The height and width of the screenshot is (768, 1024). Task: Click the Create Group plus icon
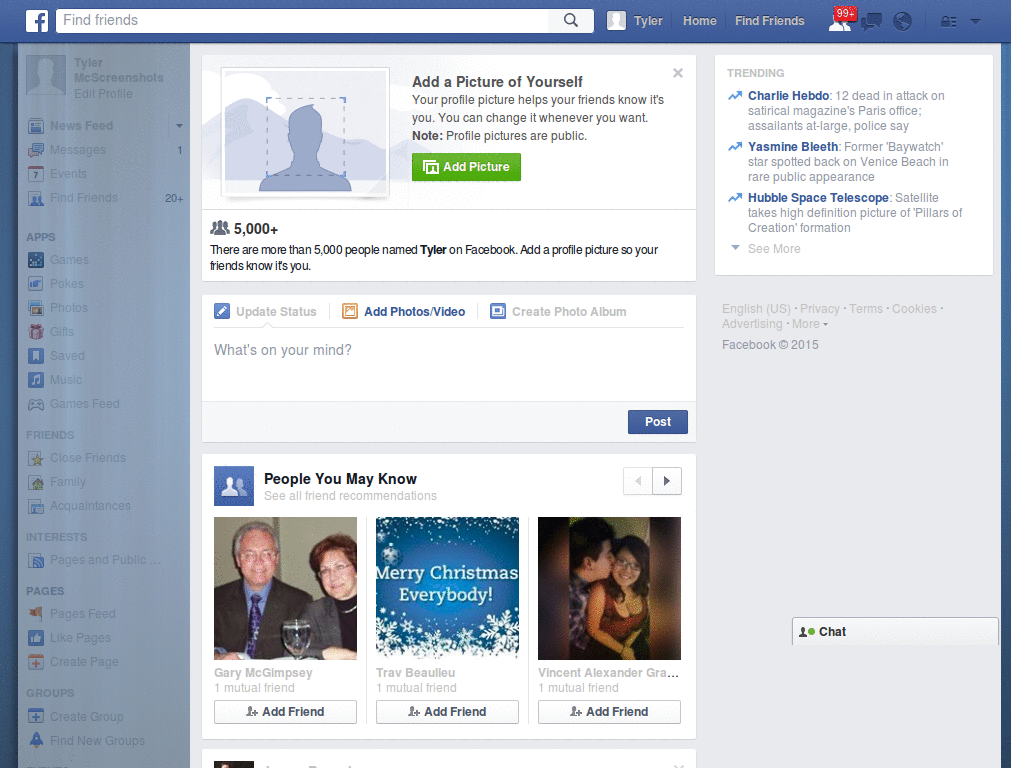[x=36, y=716]
